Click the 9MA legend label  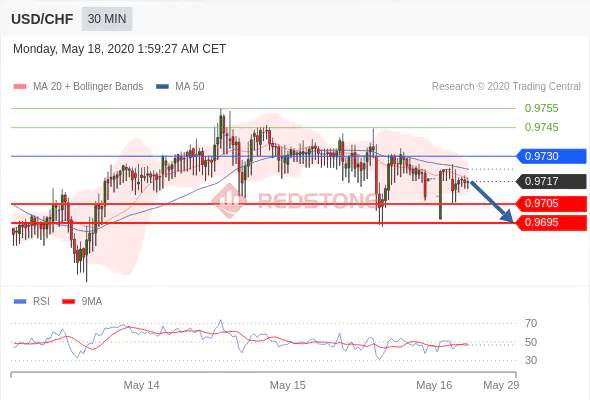pos(91,301)
